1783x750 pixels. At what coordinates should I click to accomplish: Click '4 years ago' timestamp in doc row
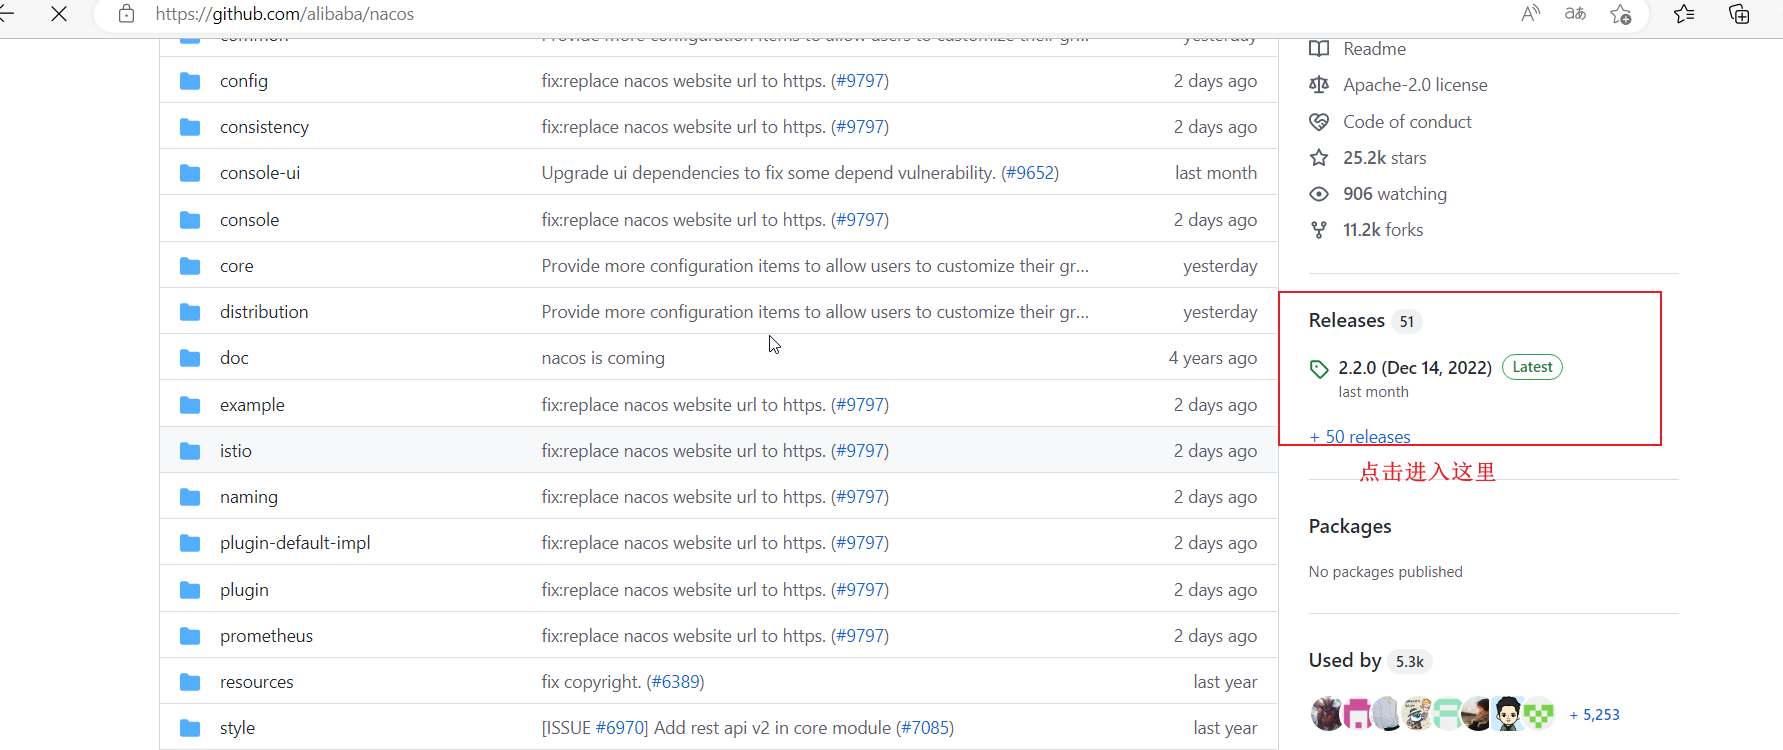(1213, 358)
